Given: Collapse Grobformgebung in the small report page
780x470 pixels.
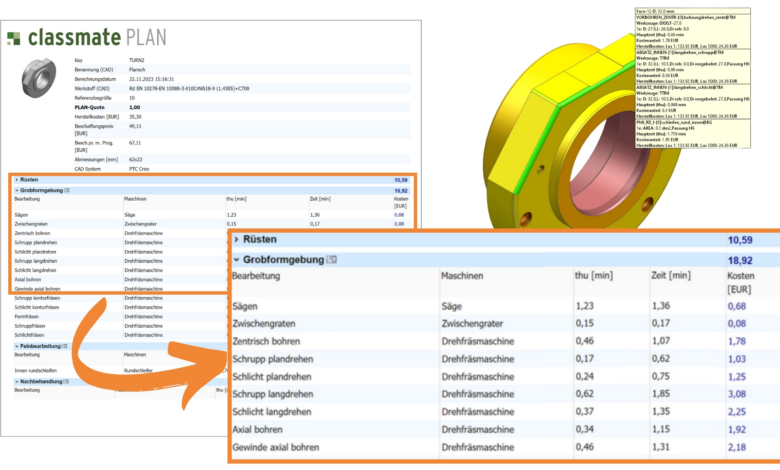Looking at the screenshot, I should (x=17, y=190).
